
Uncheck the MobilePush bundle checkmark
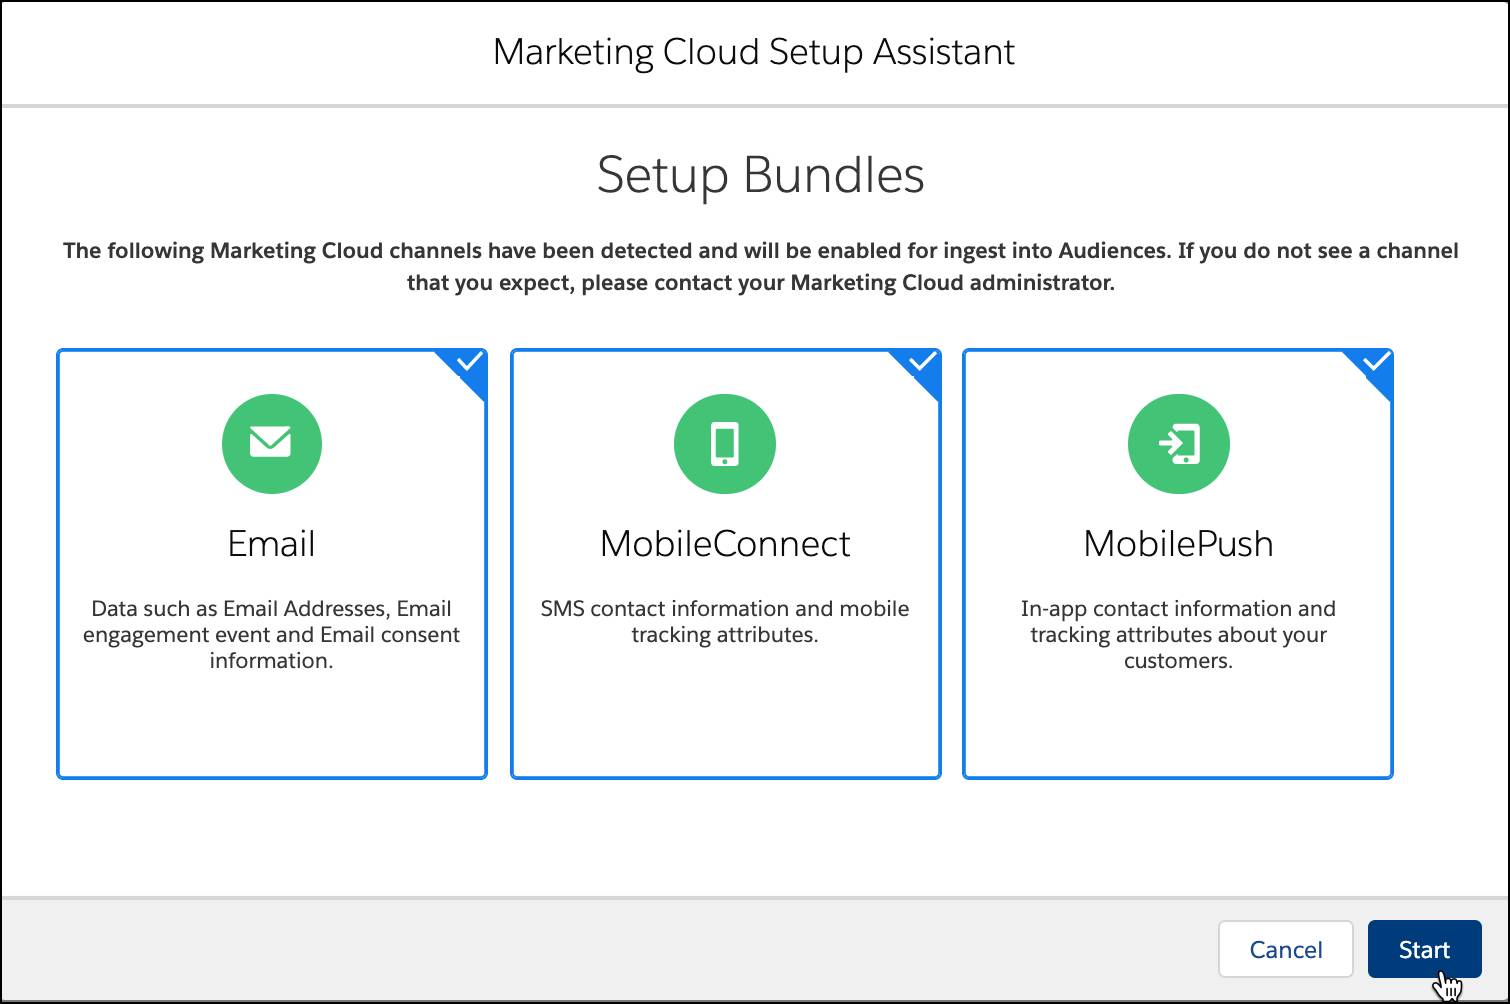[1375, 364]
